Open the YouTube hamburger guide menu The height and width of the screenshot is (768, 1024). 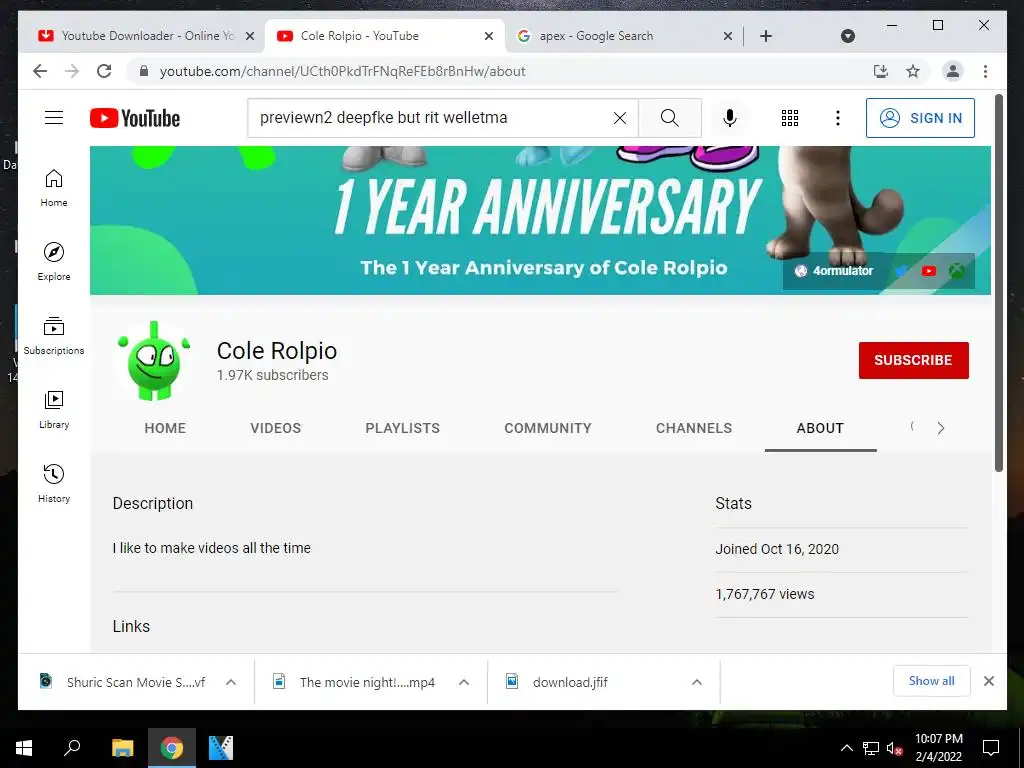[54, 118]
